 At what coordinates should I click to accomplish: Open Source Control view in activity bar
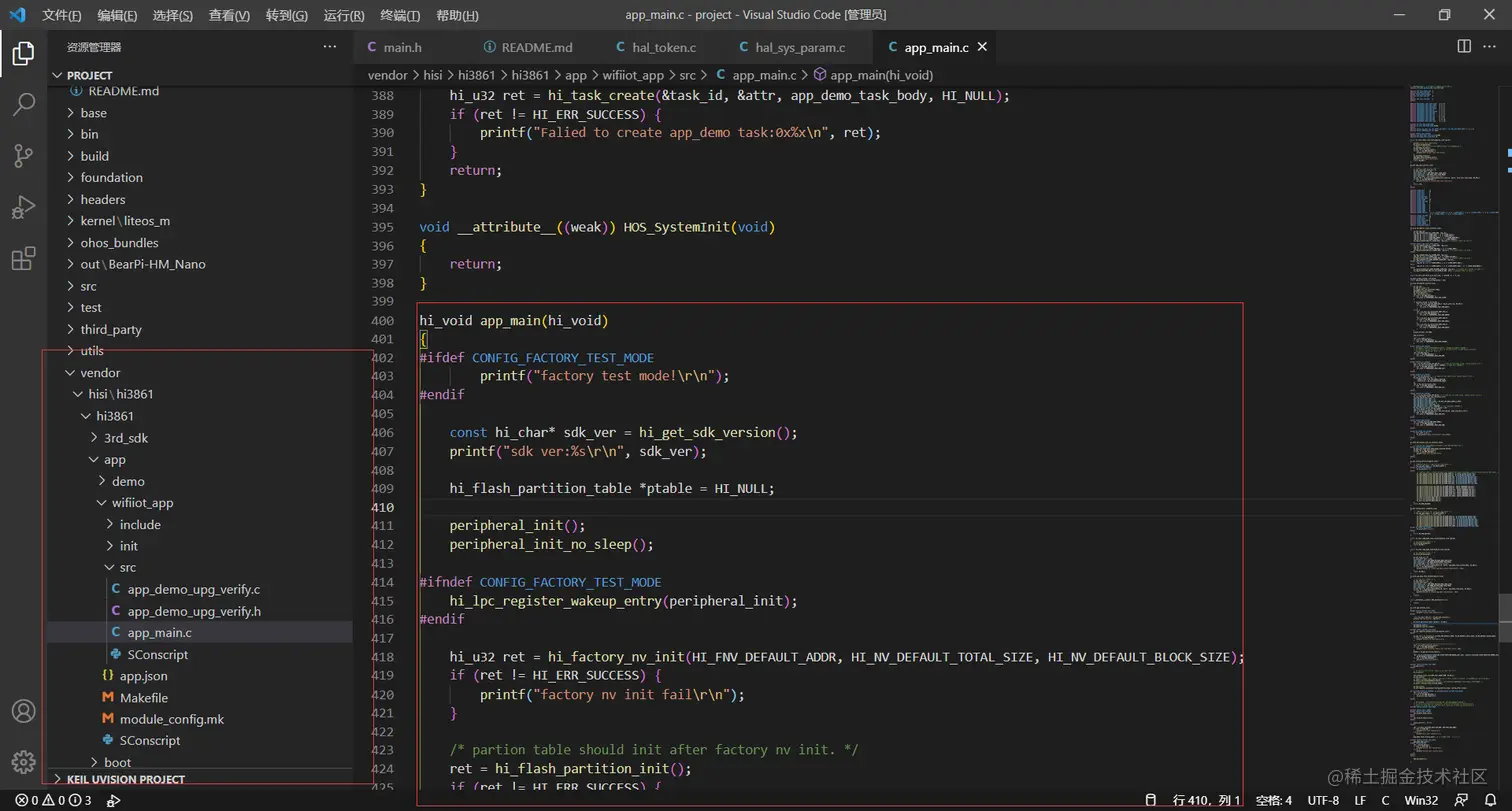coord(23,156)
